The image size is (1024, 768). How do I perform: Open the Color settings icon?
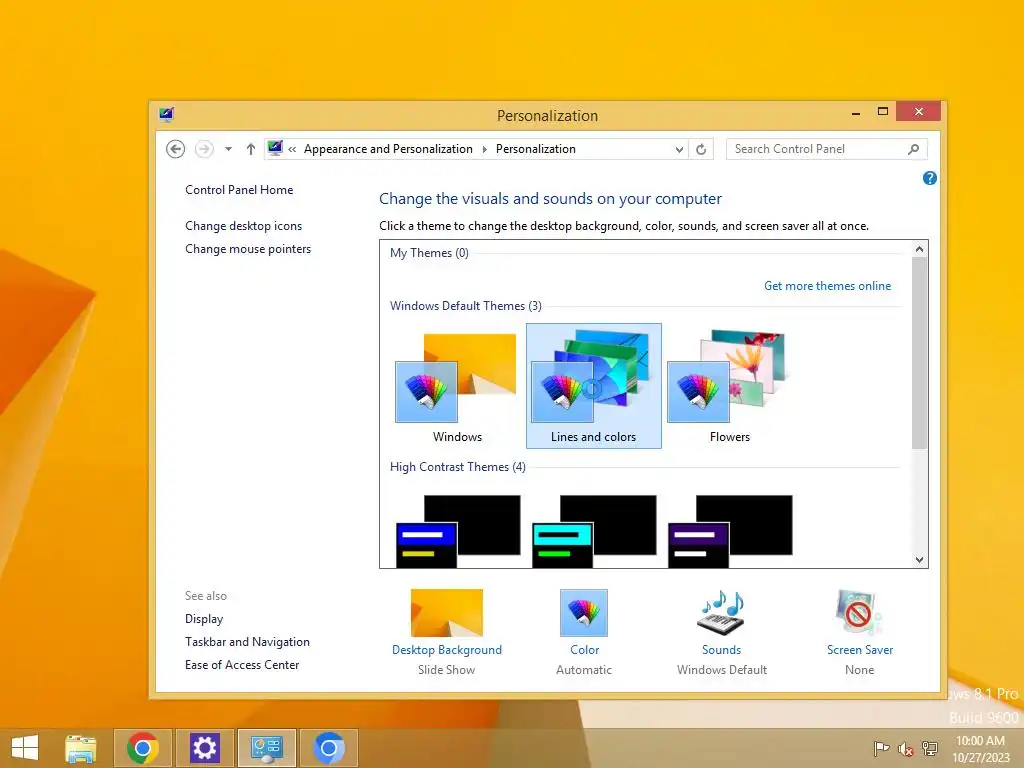click(x=584, y=613)
